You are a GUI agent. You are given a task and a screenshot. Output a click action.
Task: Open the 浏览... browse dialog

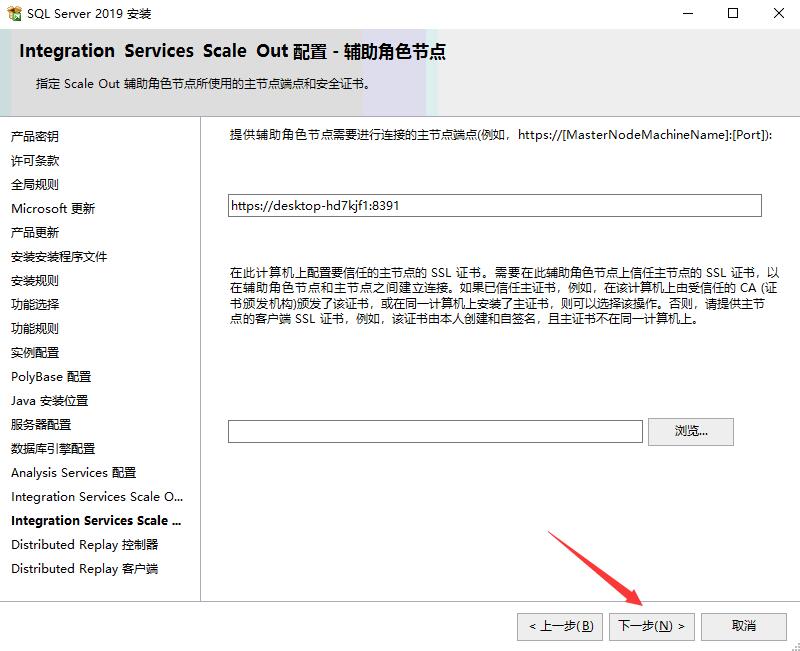click(691, 432)
